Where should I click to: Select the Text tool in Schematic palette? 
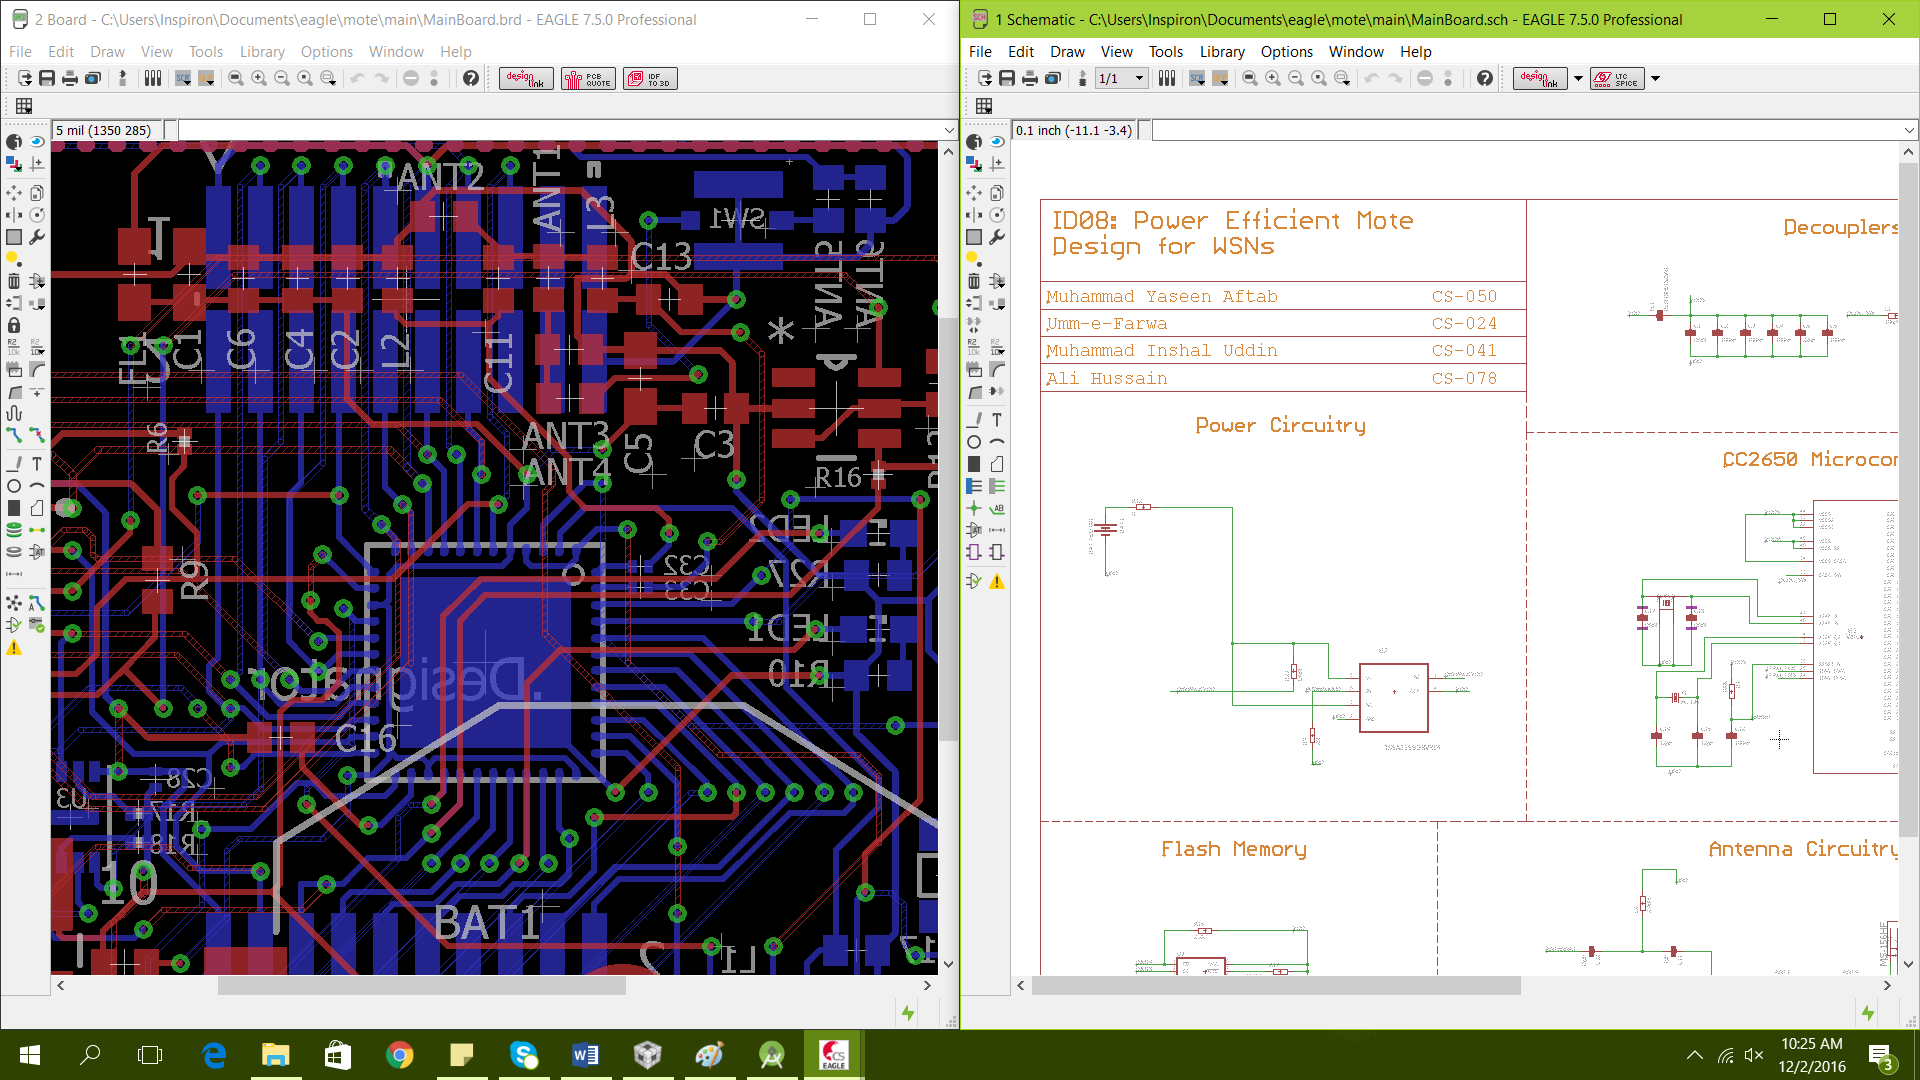click(x=997, y=419)
